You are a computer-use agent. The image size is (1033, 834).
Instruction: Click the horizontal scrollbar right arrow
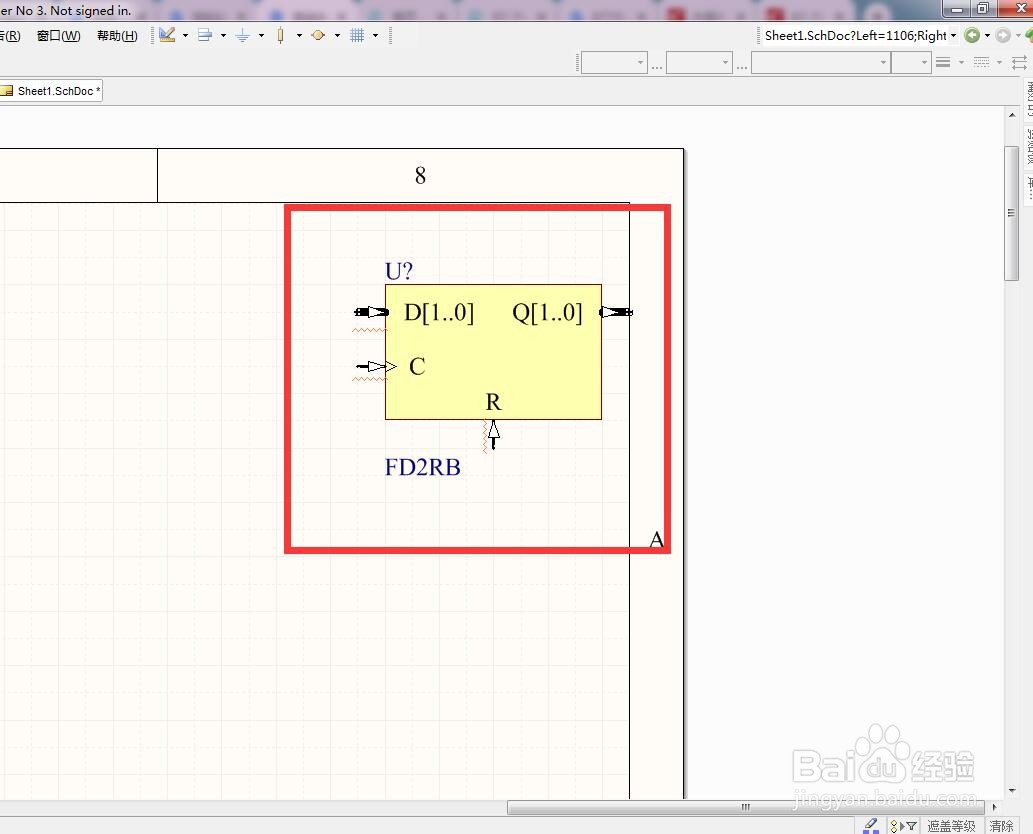coord(994,807)
